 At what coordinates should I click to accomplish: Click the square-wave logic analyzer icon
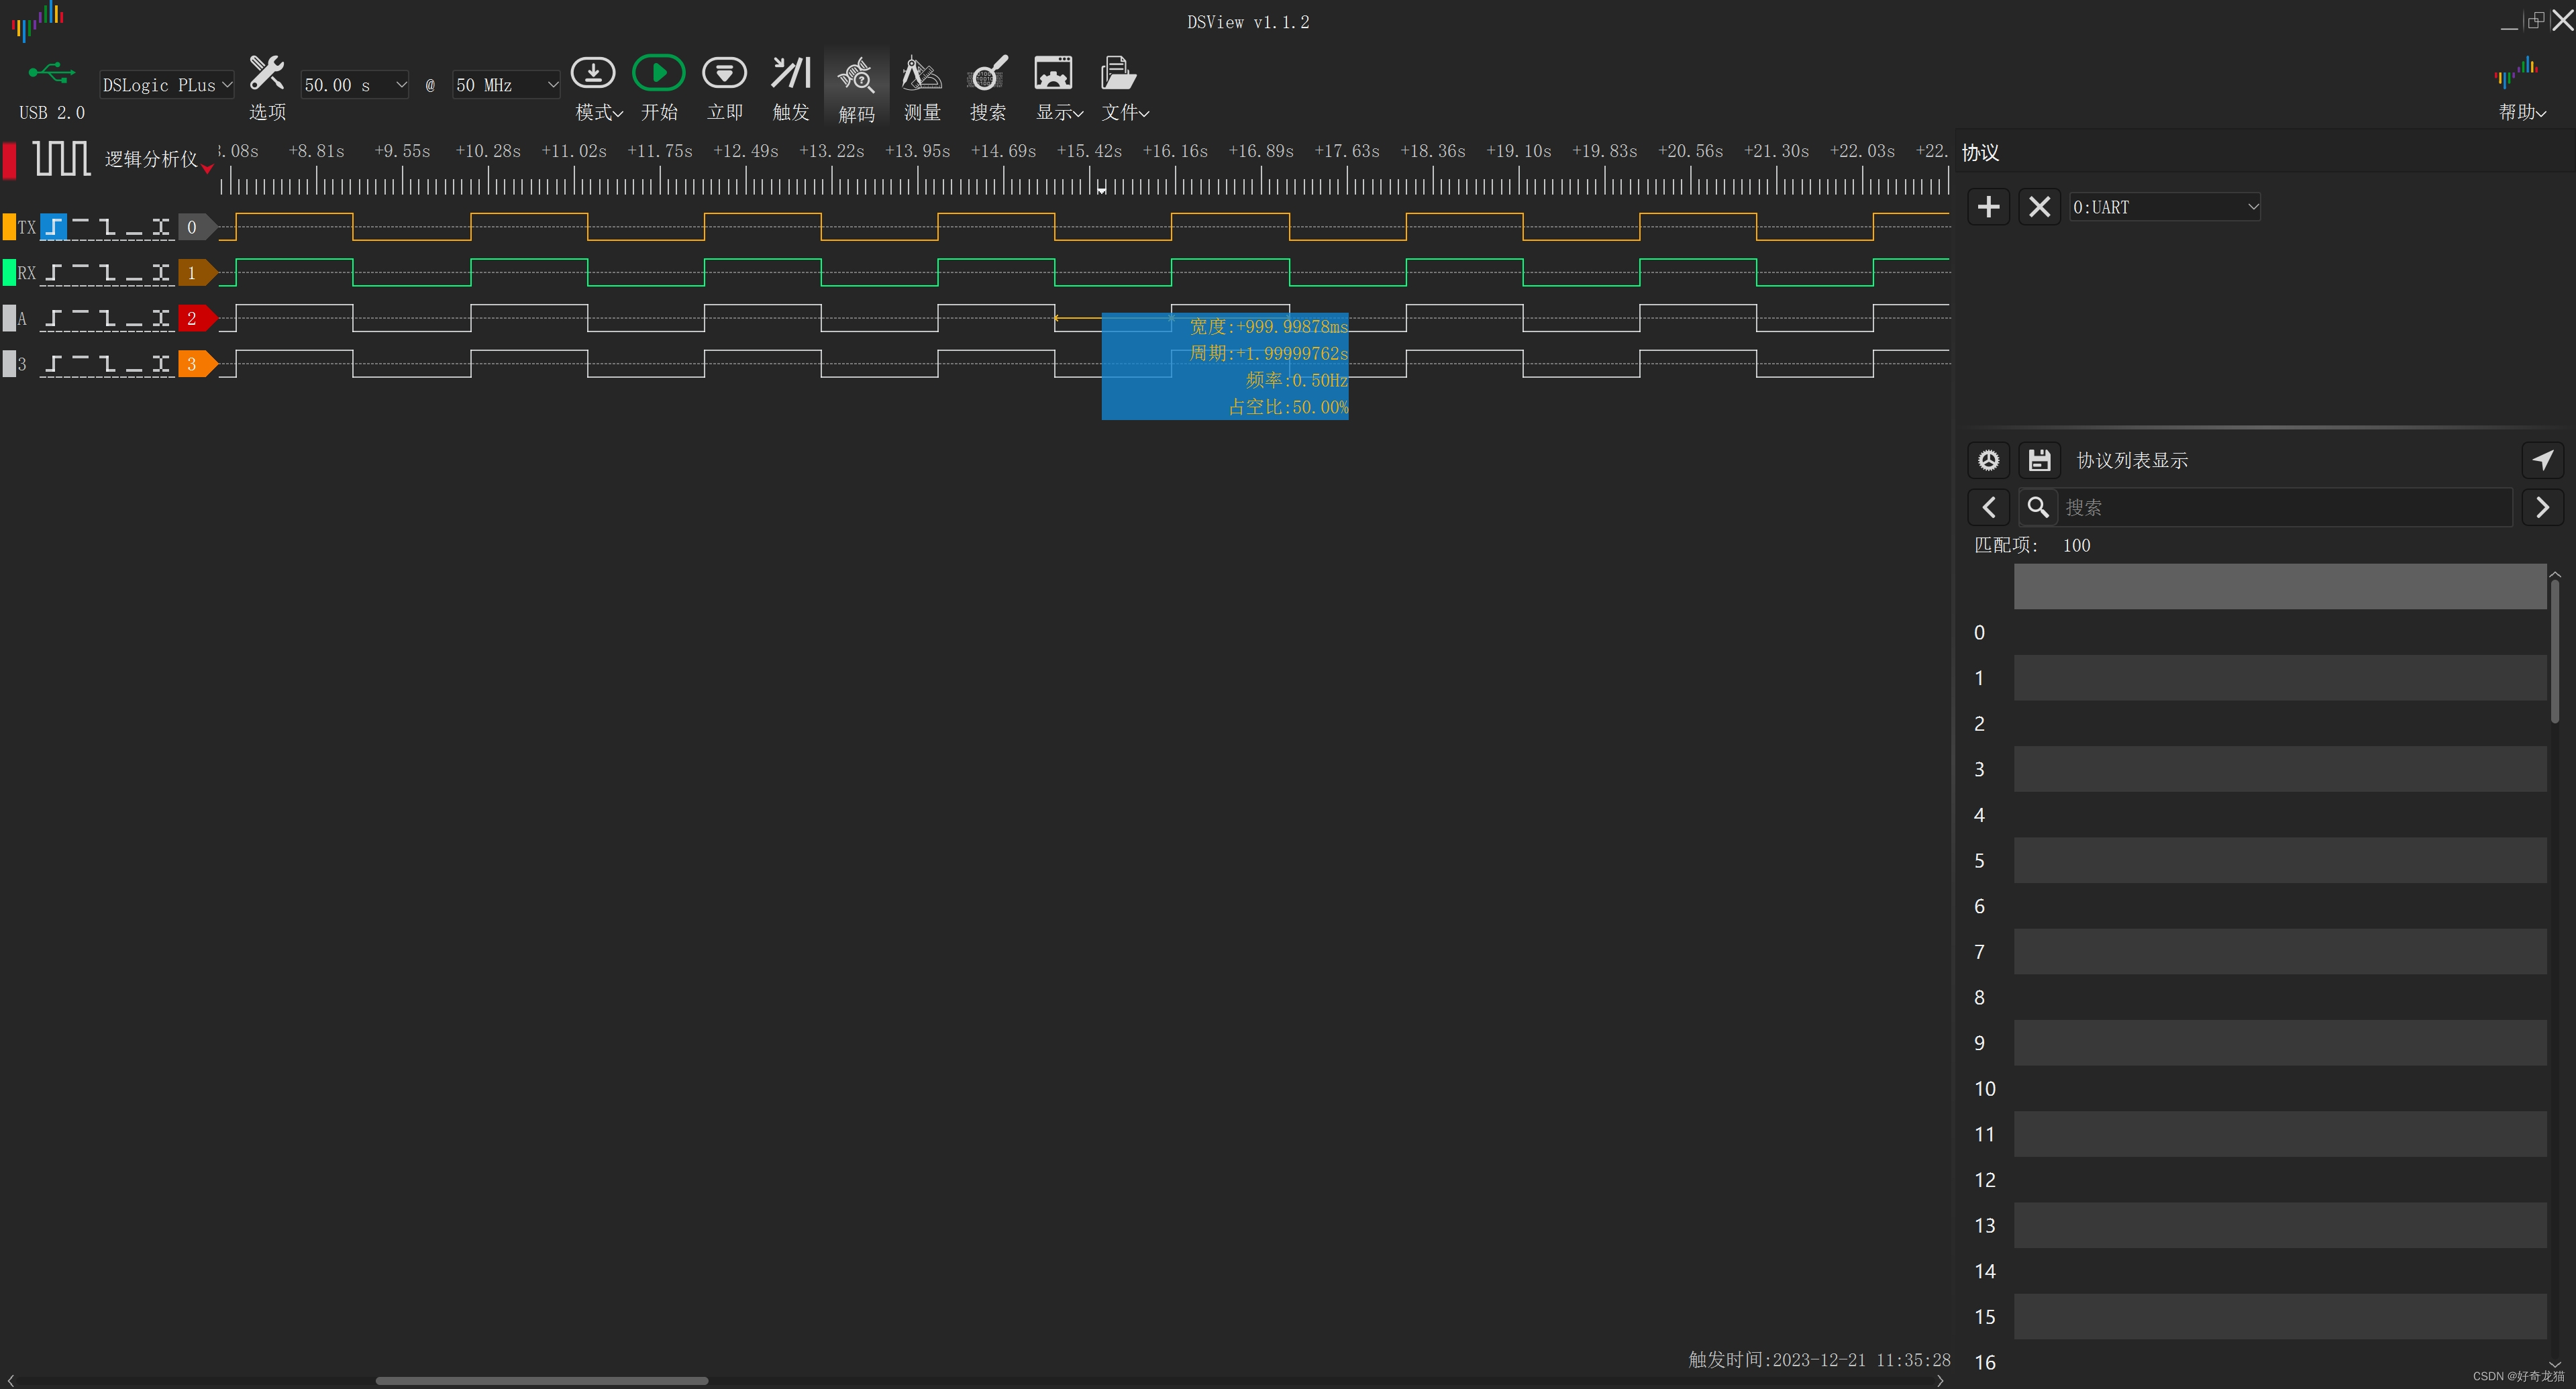coord(61,158)
